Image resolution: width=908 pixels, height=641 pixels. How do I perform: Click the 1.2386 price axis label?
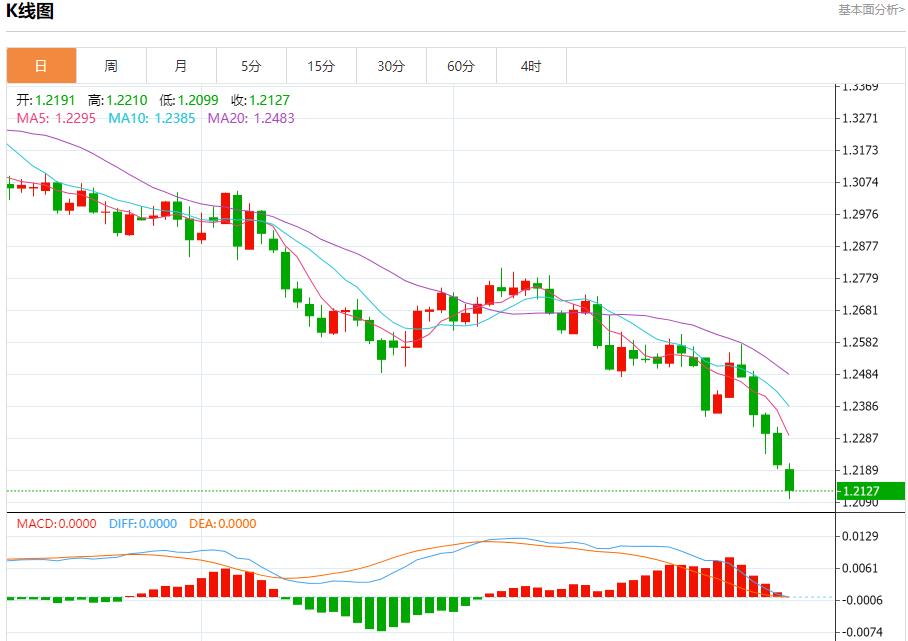click(860, 406)
